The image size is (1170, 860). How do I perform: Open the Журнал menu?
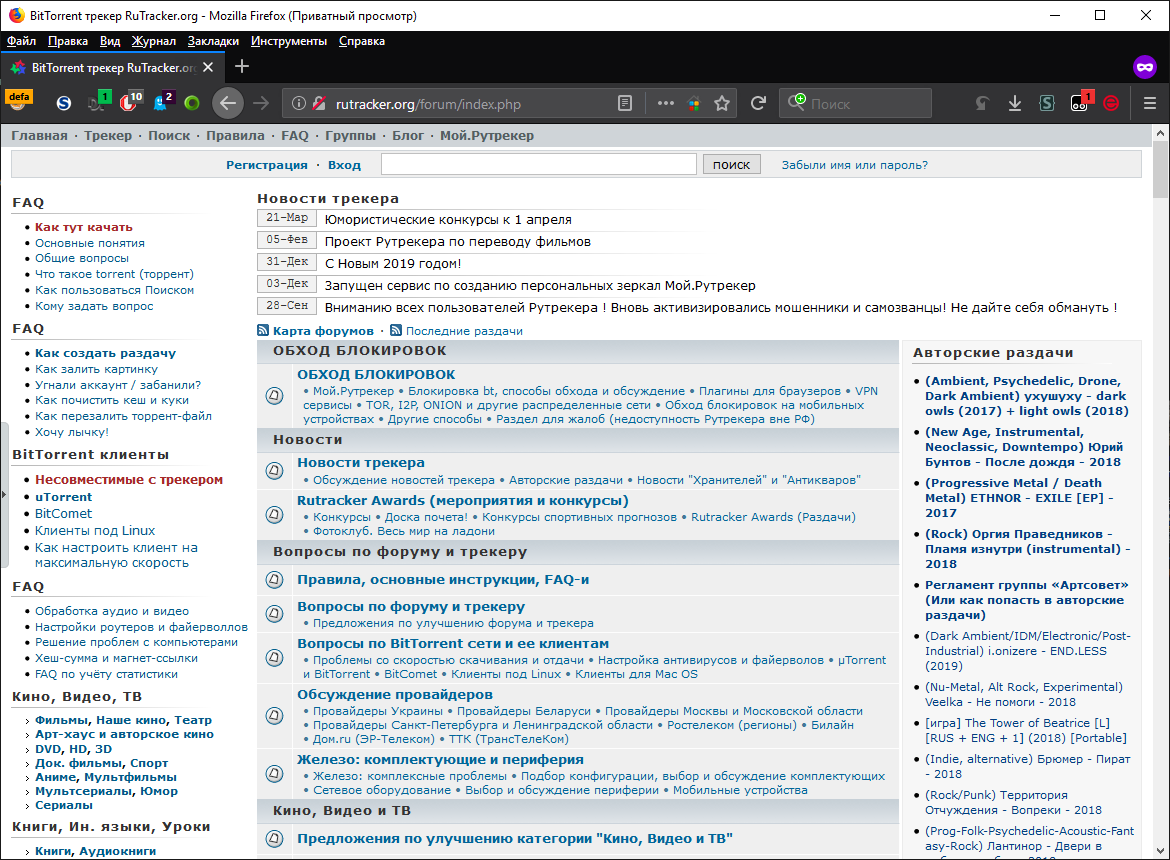(154, 41)
